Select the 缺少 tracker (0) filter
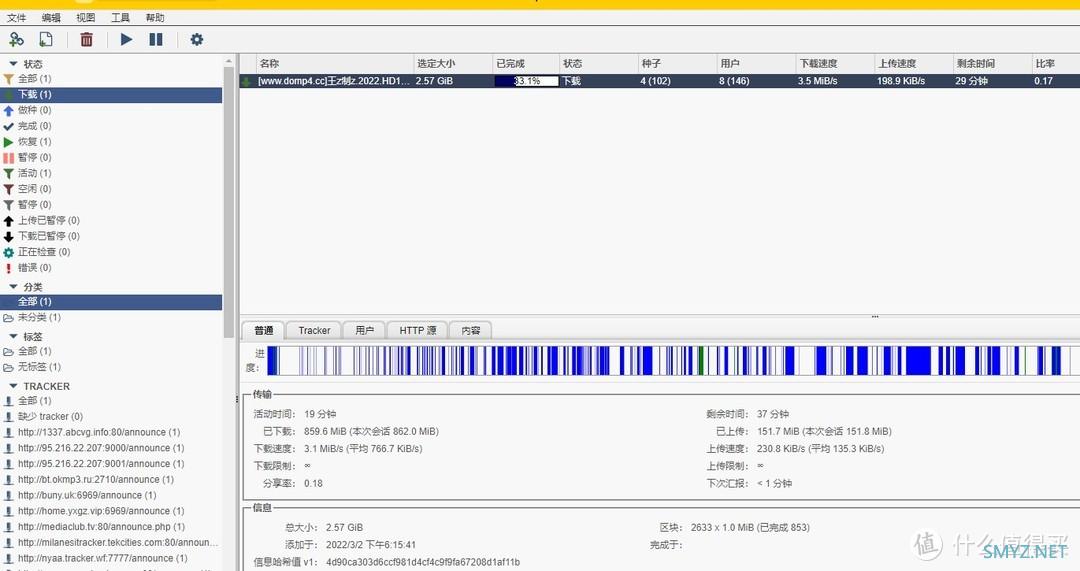The height and width of the screenshot is (571, 1080). pyautogui.click(x=111, y=417)
